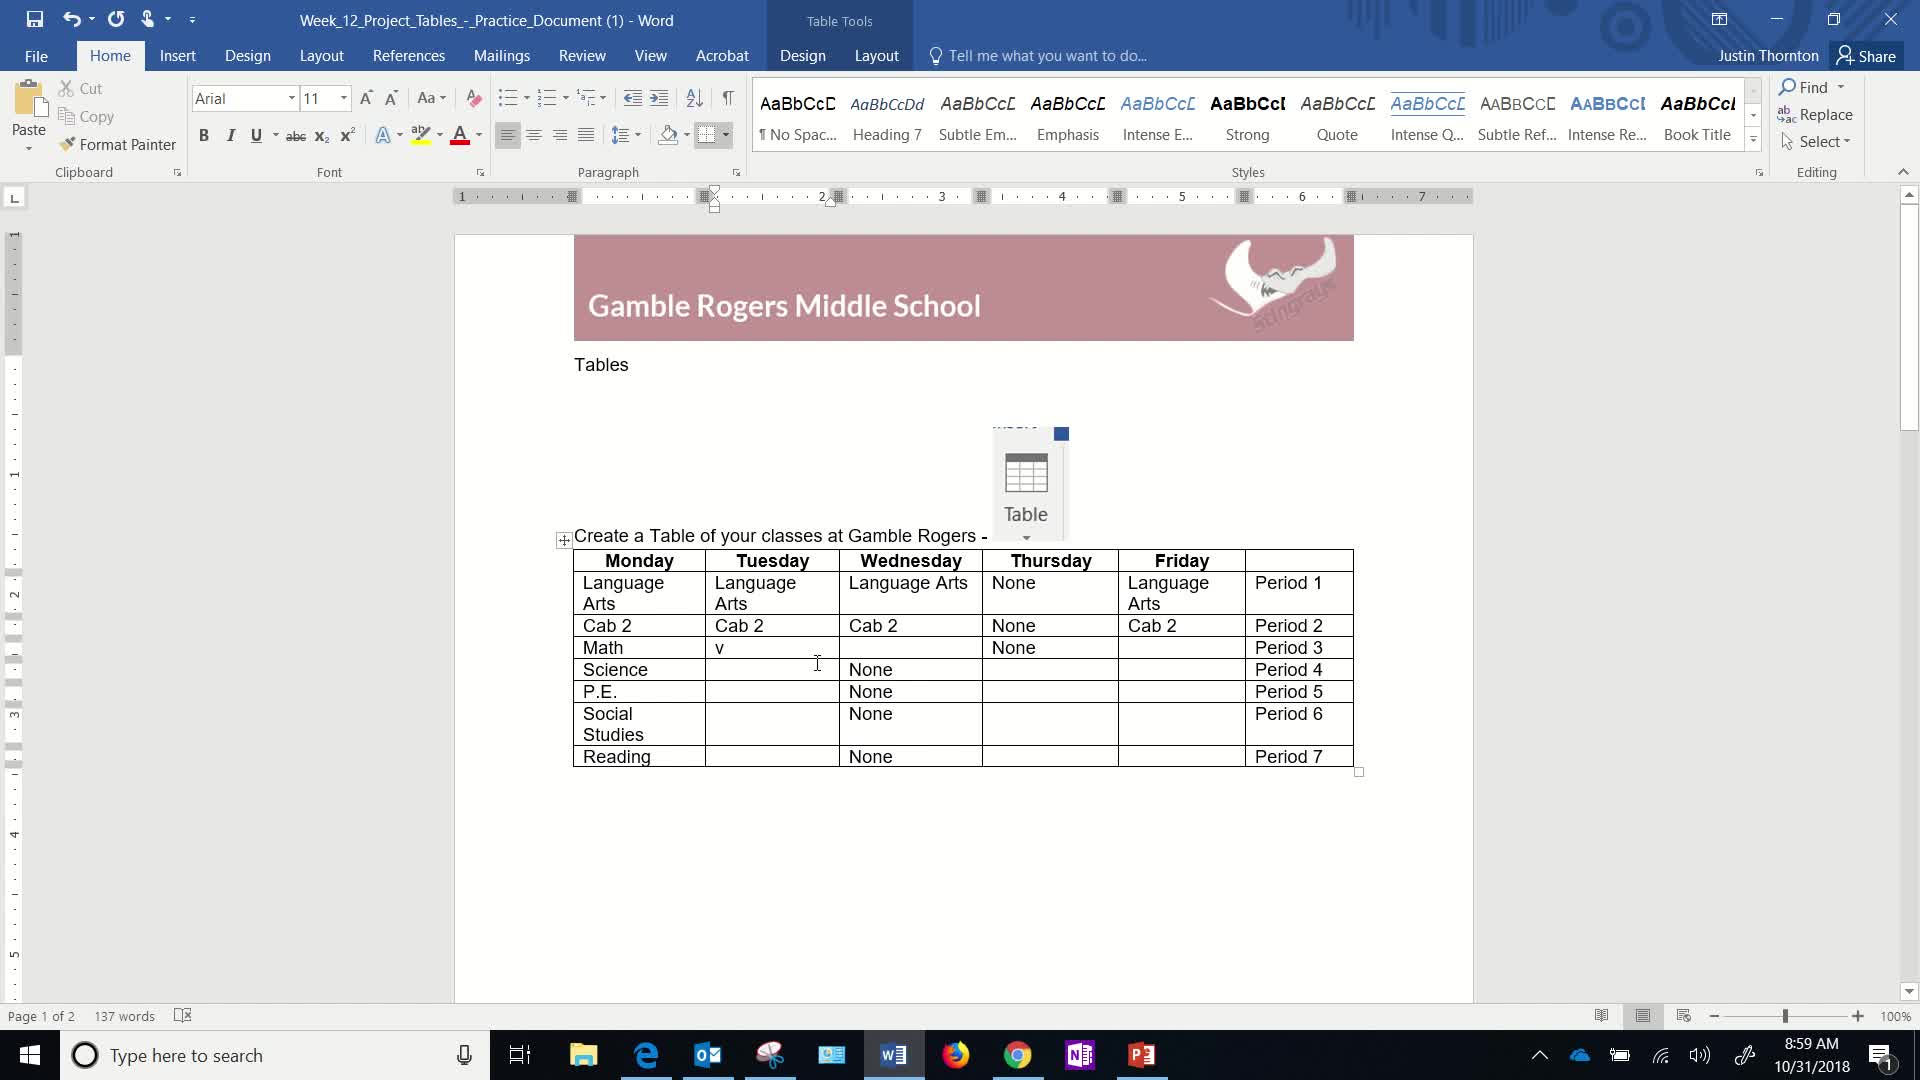Apply superscript formatting
This screenshot has height=1080, width=1920.
(347, 136)
